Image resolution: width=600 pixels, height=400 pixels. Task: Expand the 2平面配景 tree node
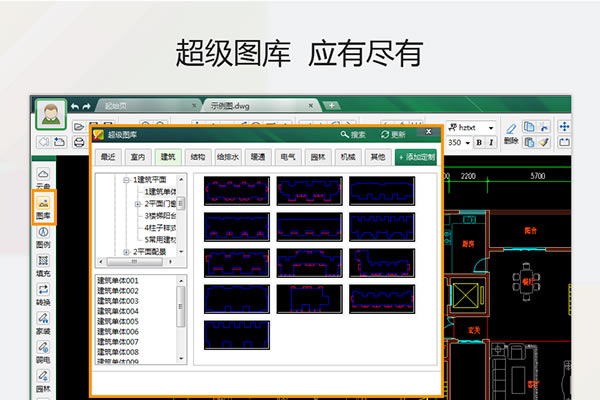pos(126,252)
